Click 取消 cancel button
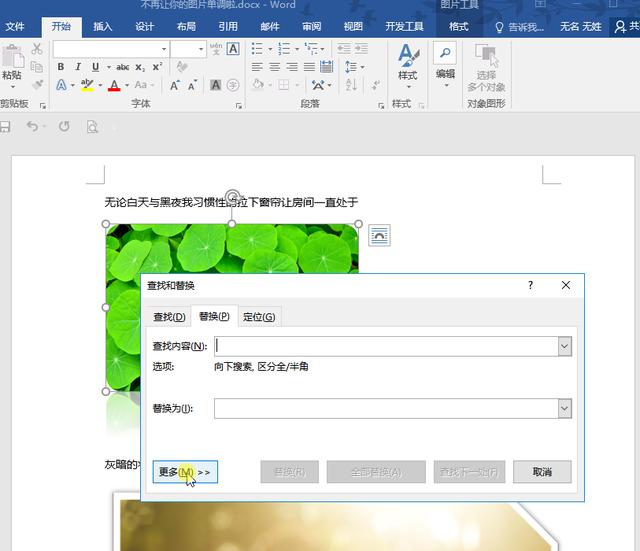 point(542,472)
